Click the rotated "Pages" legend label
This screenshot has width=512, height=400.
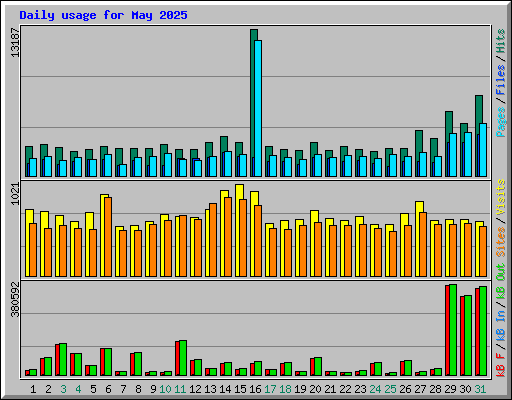pos(501,122)
